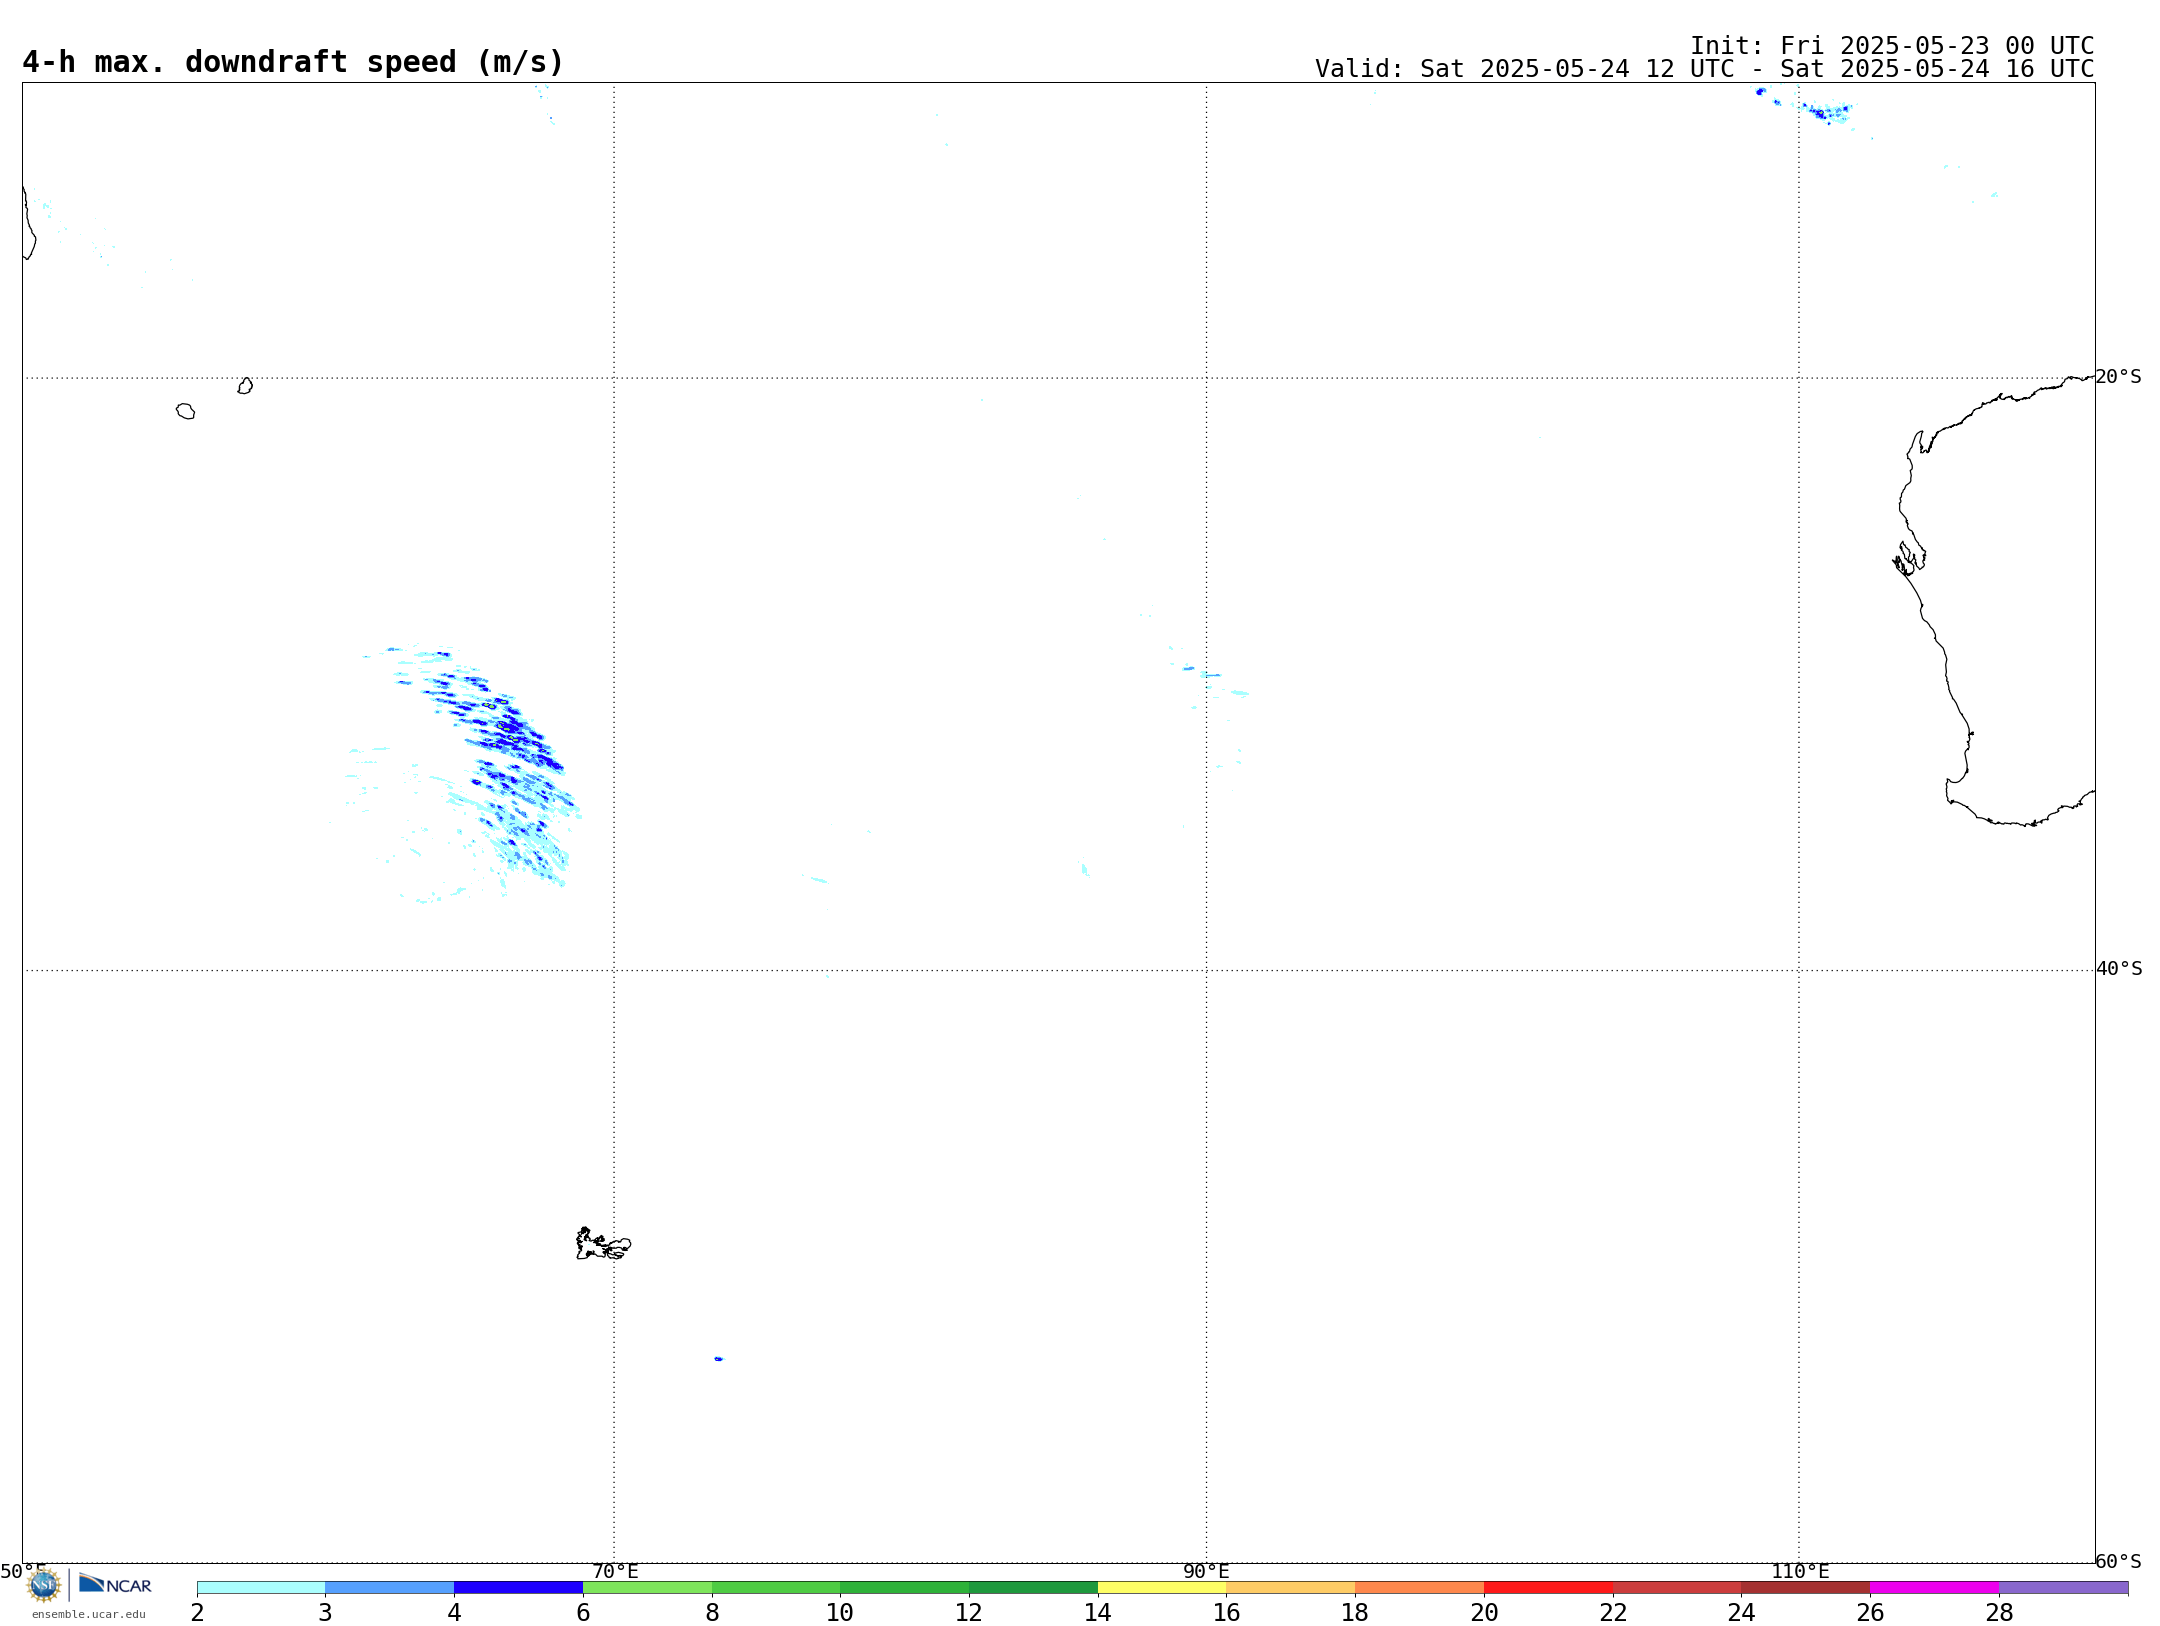Click the 'Init: Fri 2025-05-23 00 UTC' text
Screen dimensions: 2160x1626
point(1892,46)
